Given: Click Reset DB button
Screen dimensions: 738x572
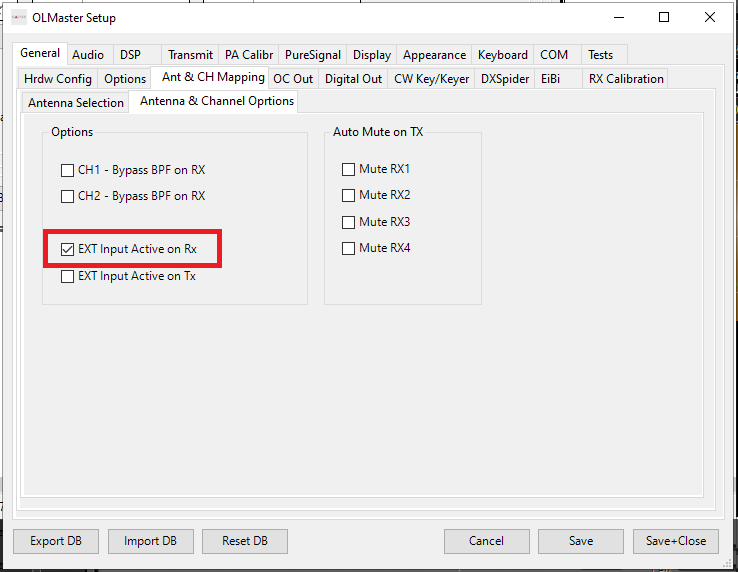Looking at the screenshot, I should (245, 541).
